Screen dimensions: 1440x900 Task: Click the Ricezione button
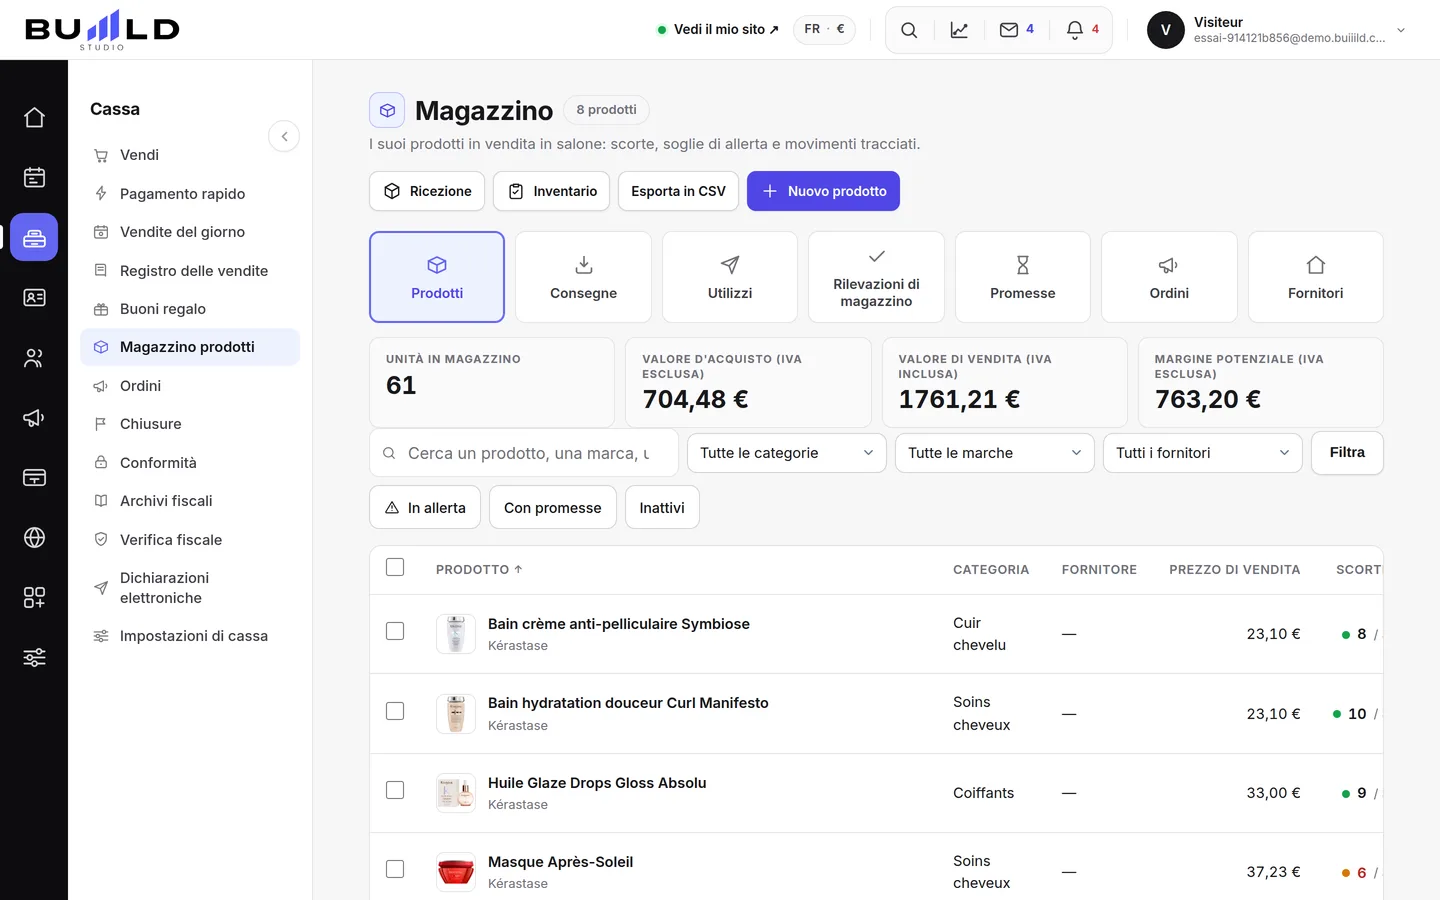point(427,191)
